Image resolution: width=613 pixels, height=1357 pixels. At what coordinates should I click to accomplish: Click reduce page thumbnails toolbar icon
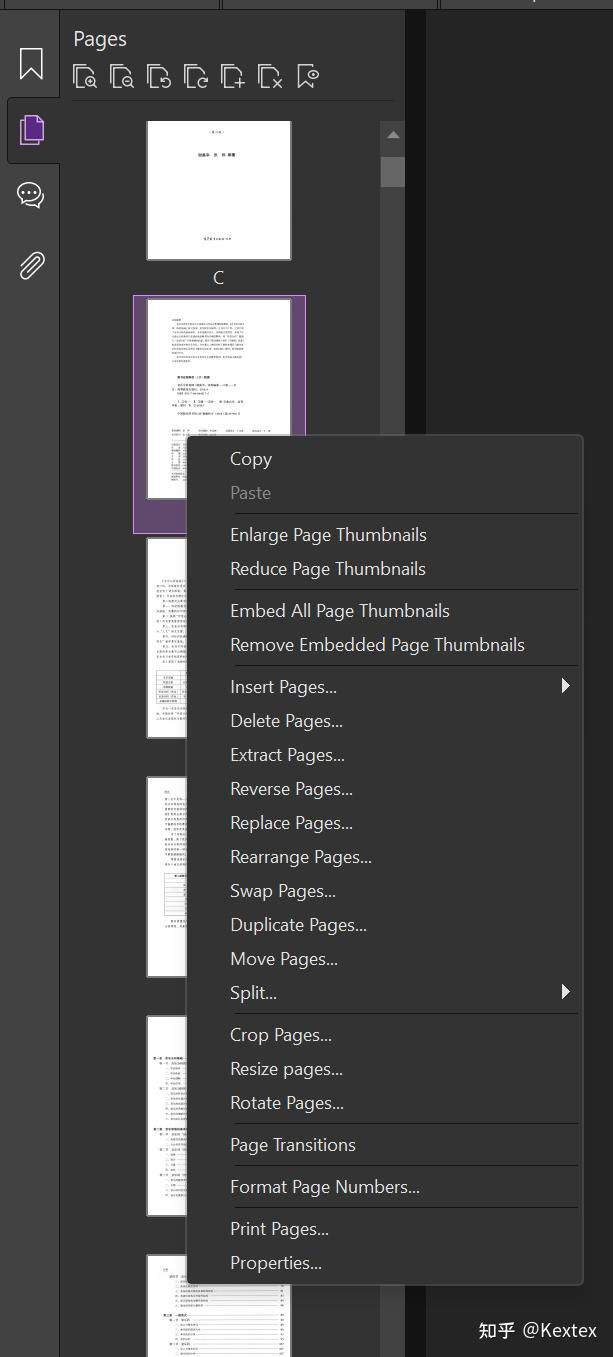point(122,77)
